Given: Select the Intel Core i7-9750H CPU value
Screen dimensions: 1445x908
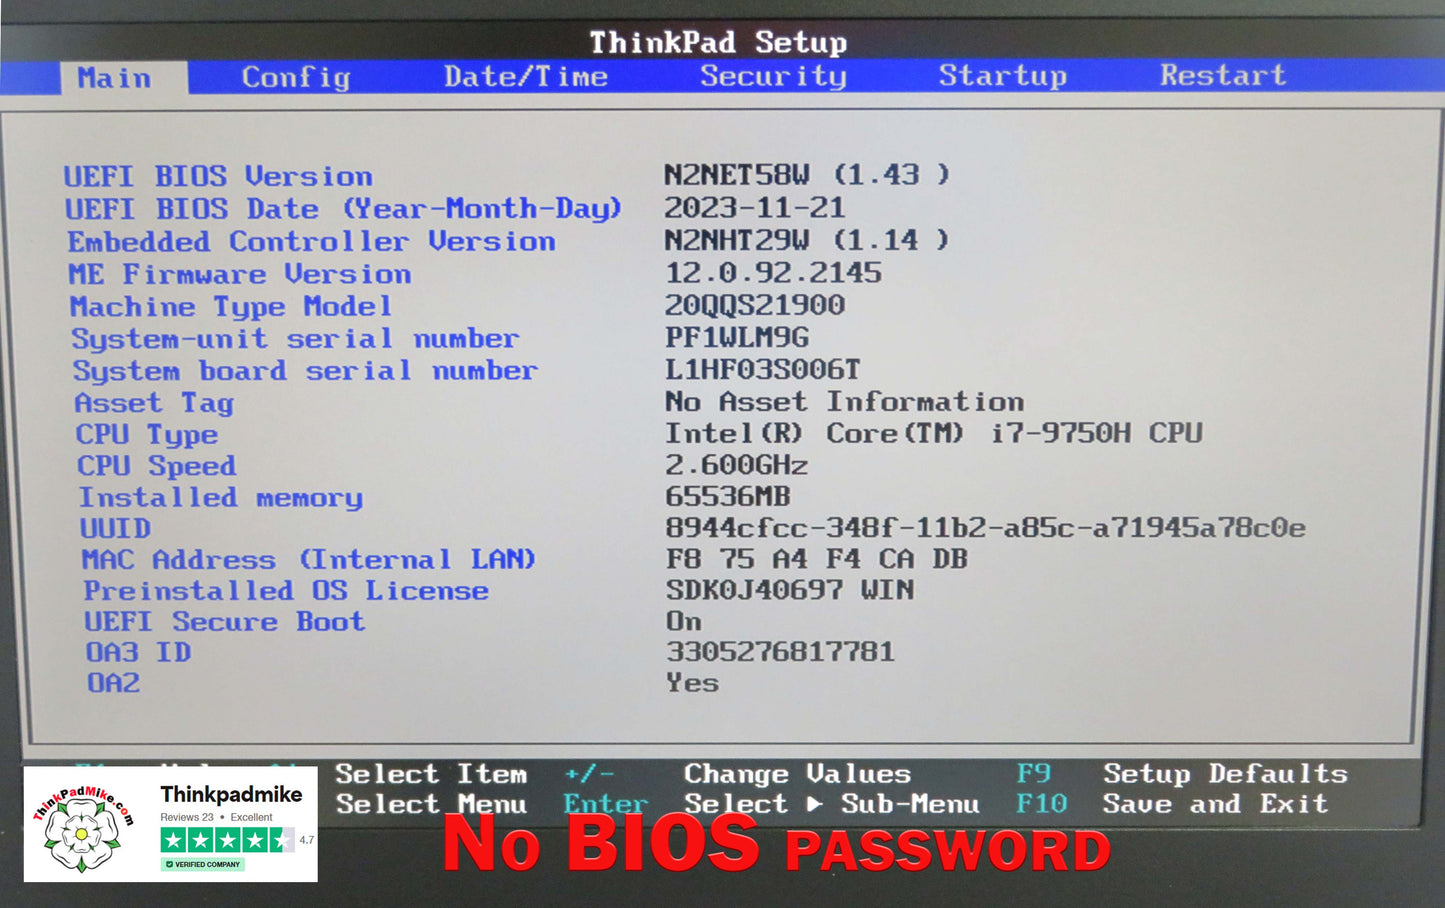Looking at the screenshot, I should pos(934,433).
